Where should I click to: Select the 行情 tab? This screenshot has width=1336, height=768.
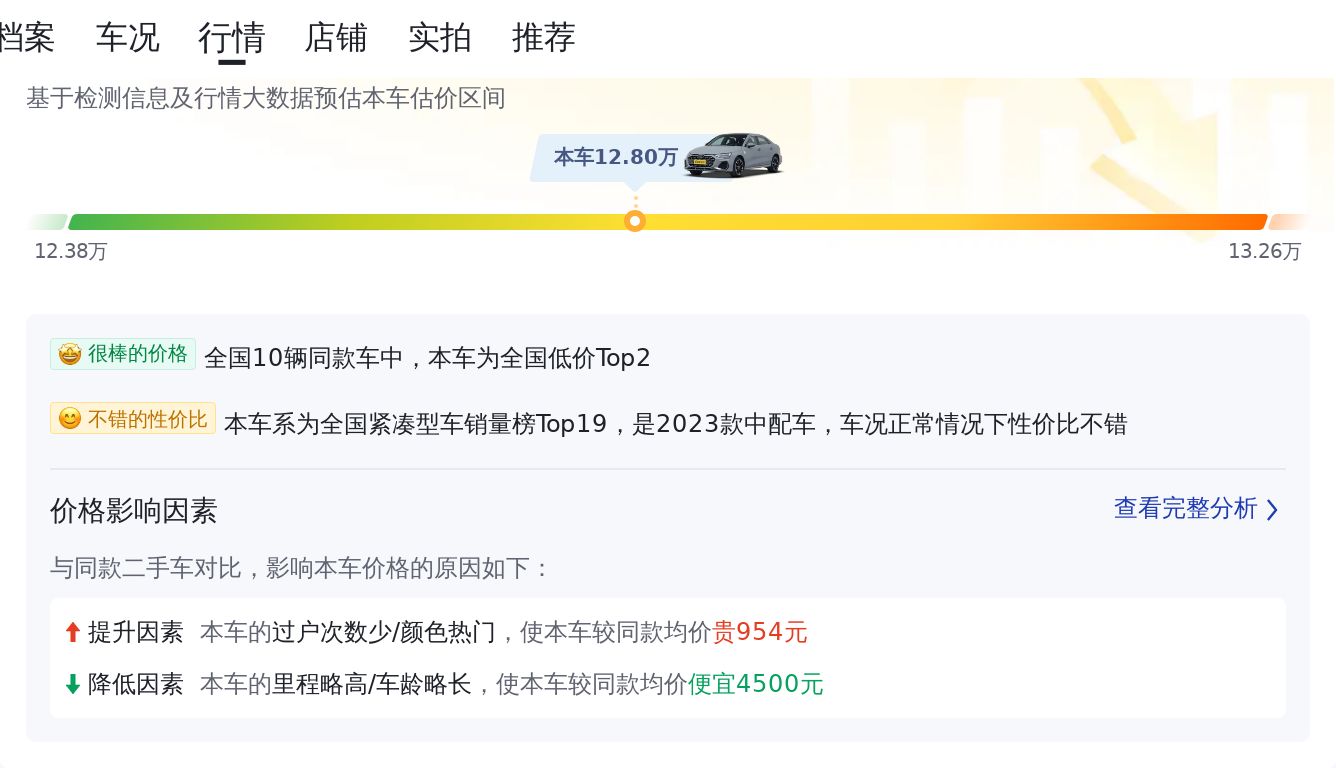pos(231,38)
